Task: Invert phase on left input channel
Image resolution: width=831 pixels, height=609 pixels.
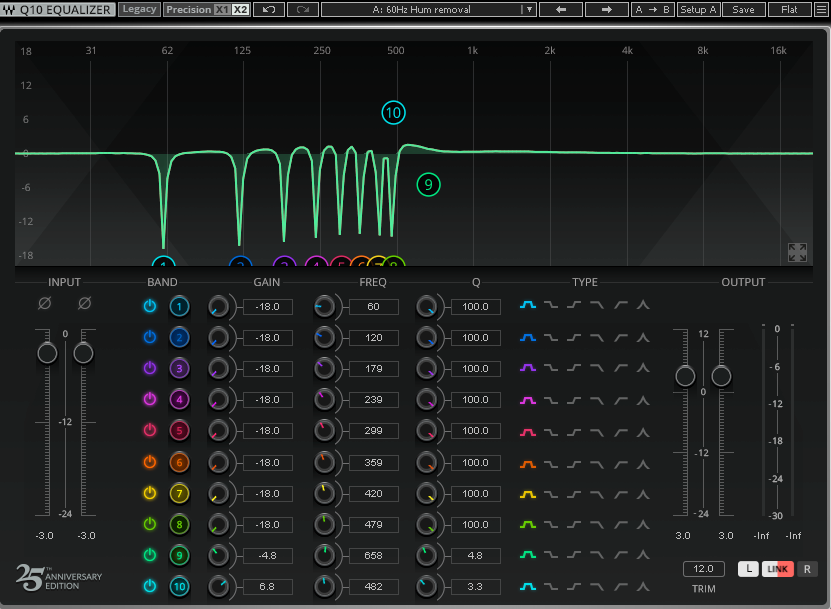Action: 45,303
